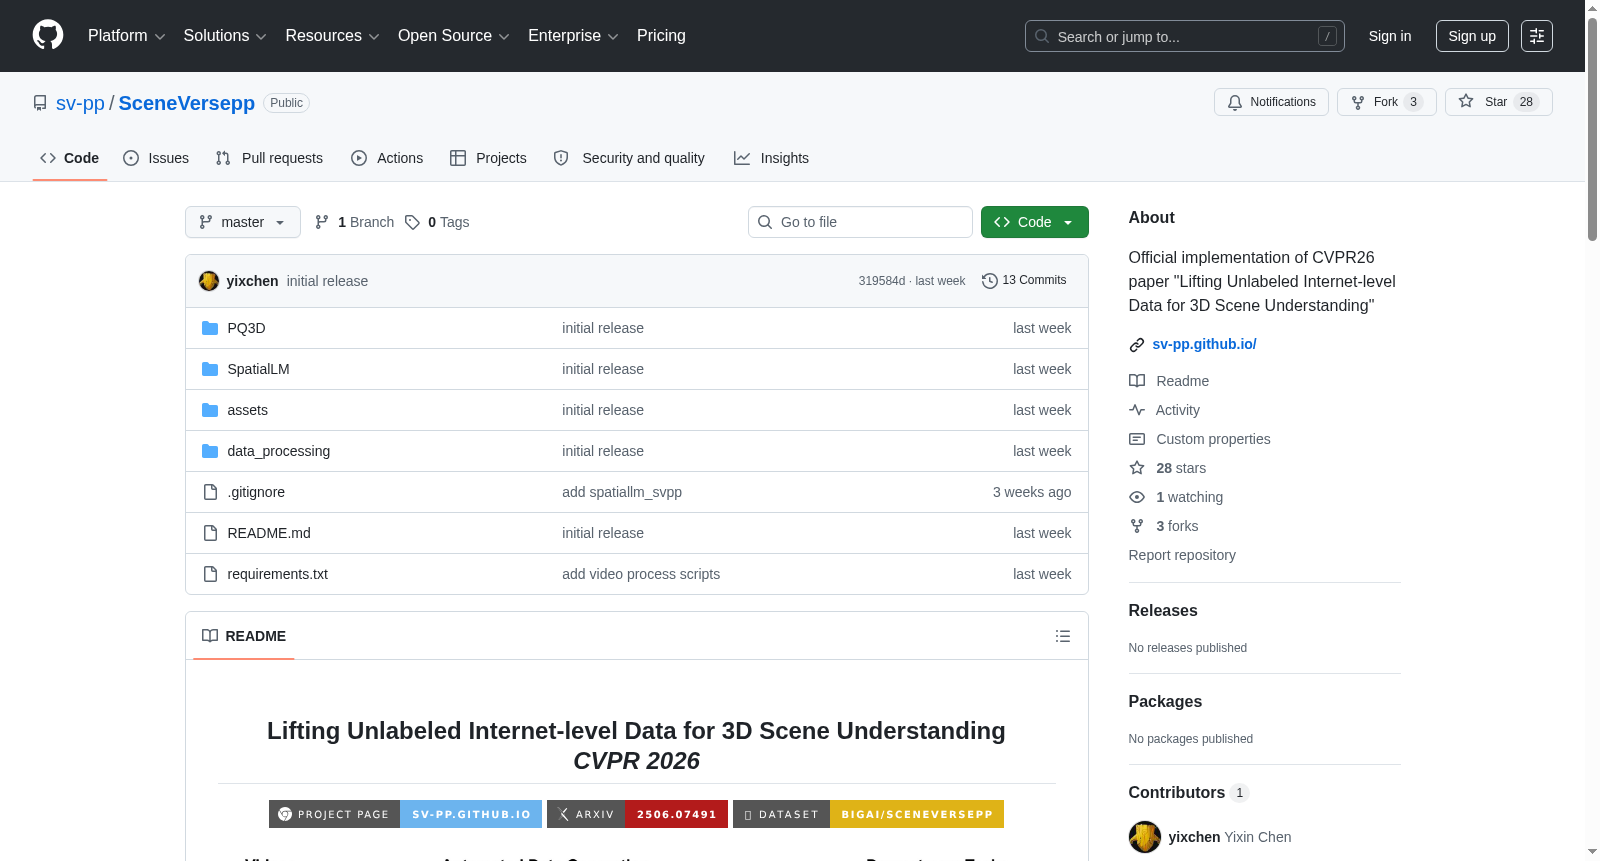Click the Sign in link
Image resolution: width=1600 pixels, height=861 pixels.
tap(1390, 36)
